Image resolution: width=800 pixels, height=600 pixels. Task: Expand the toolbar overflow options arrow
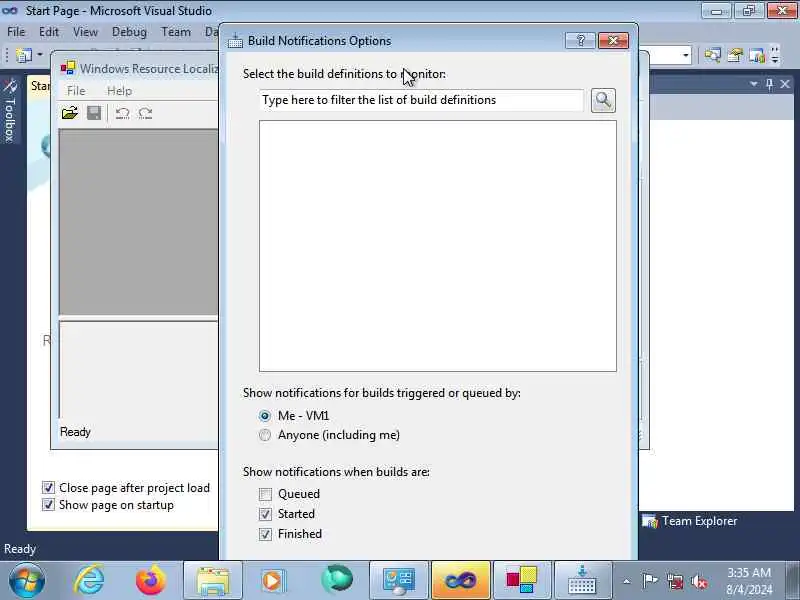click(776, 55)
